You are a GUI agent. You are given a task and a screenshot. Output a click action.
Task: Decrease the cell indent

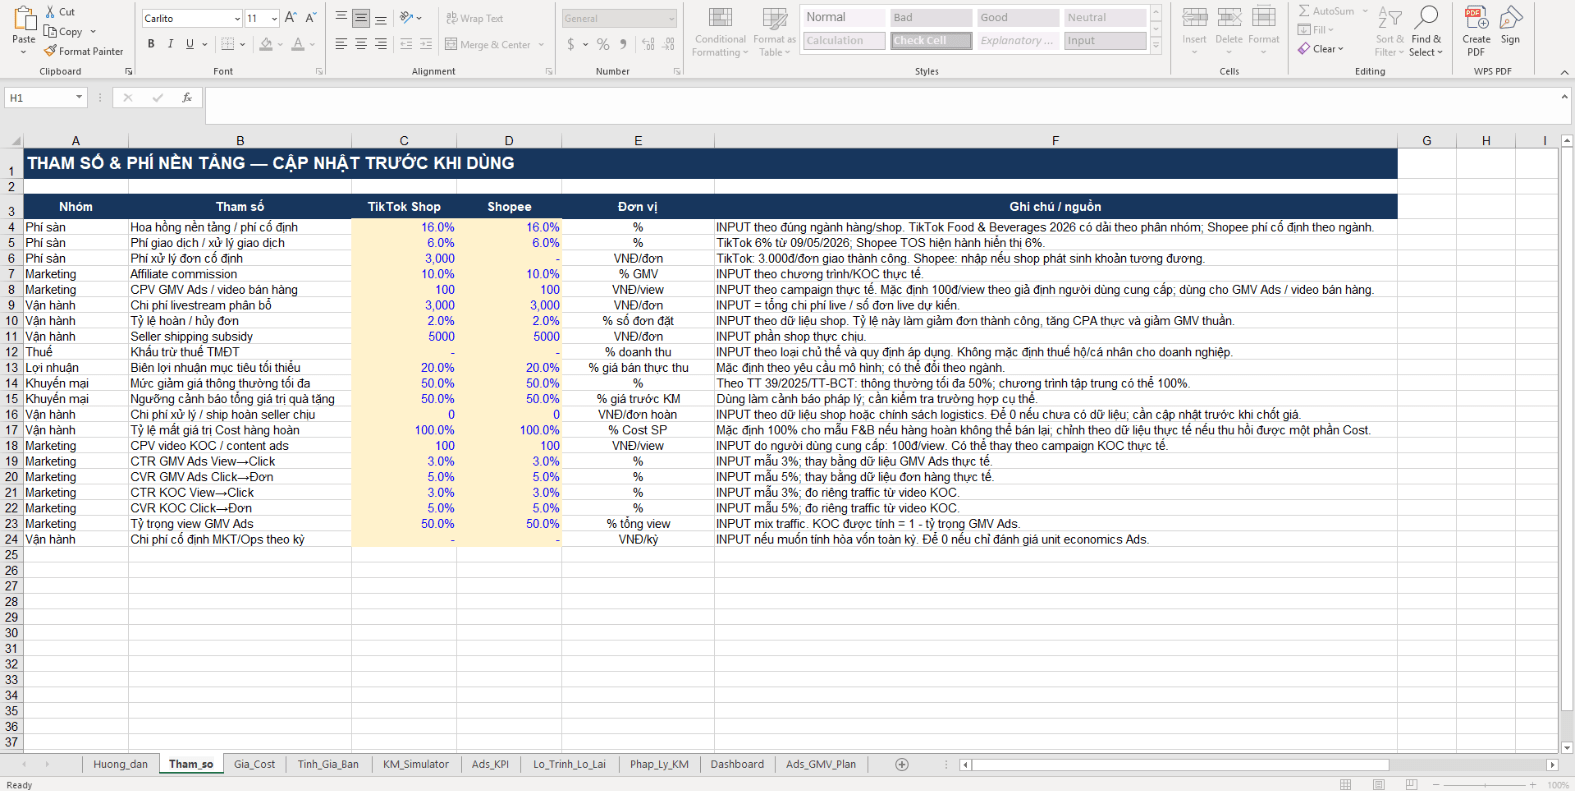pyautogui.click(x=406, y=44)
